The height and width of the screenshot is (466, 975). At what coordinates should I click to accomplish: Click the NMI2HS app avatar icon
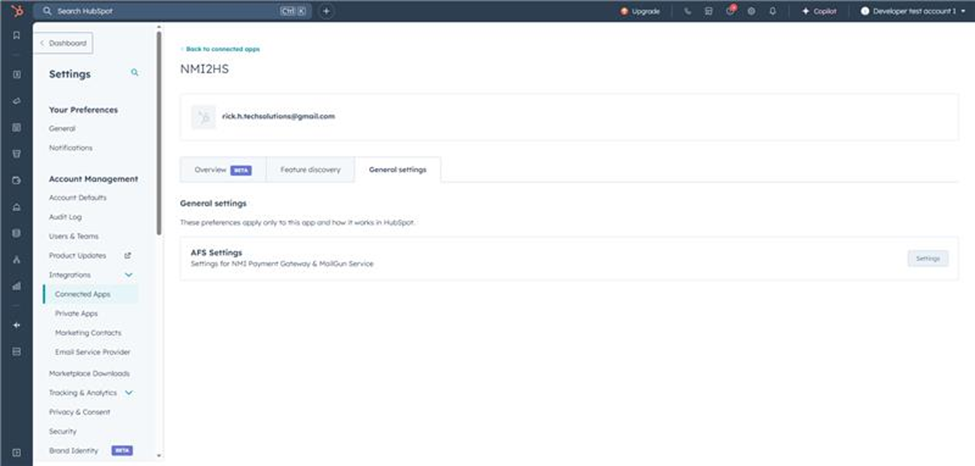203,117
